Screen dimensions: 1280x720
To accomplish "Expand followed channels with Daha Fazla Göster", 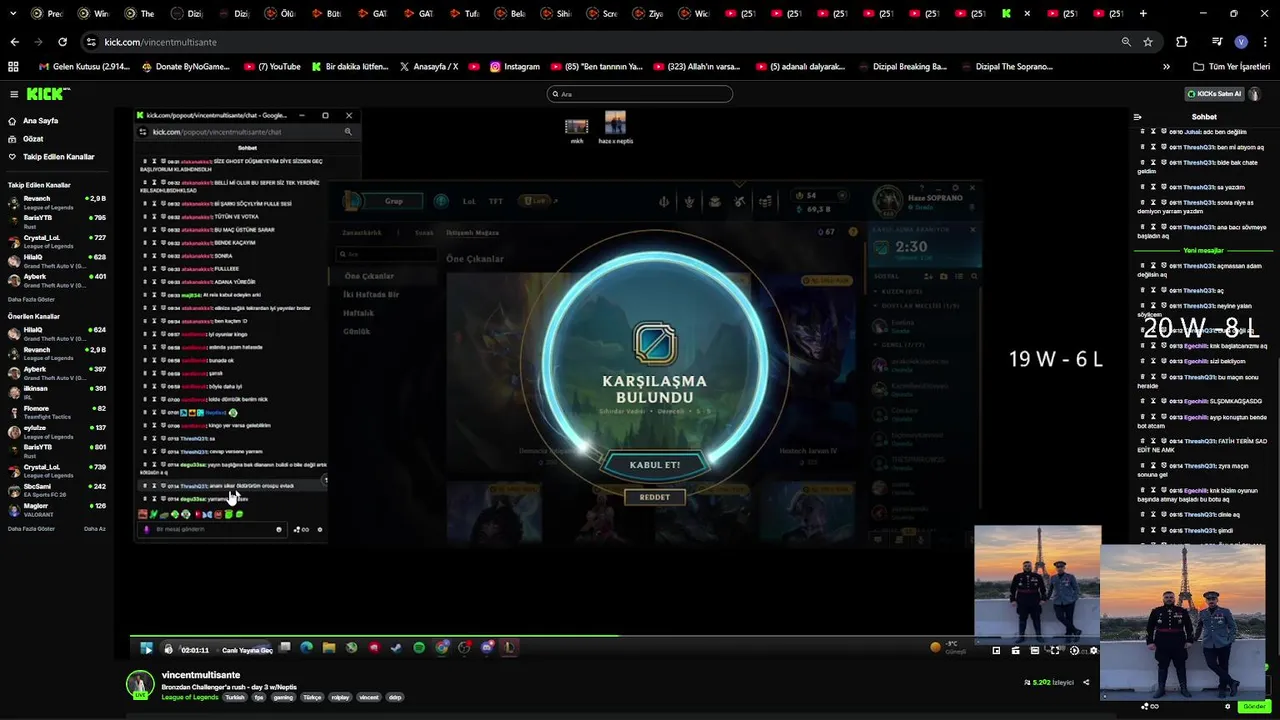I will pyautogui.click(x=31, y=299).
